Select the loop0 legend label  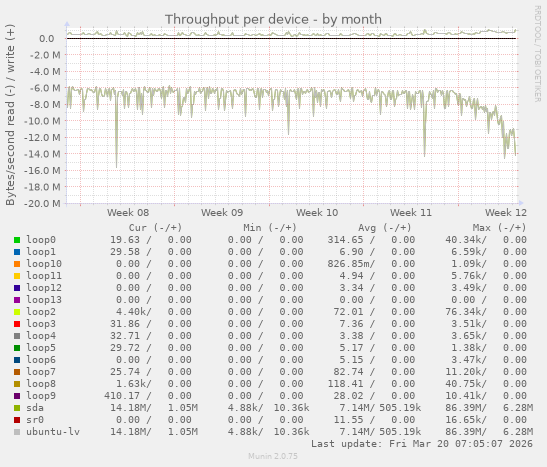click(x=41, y=240)
